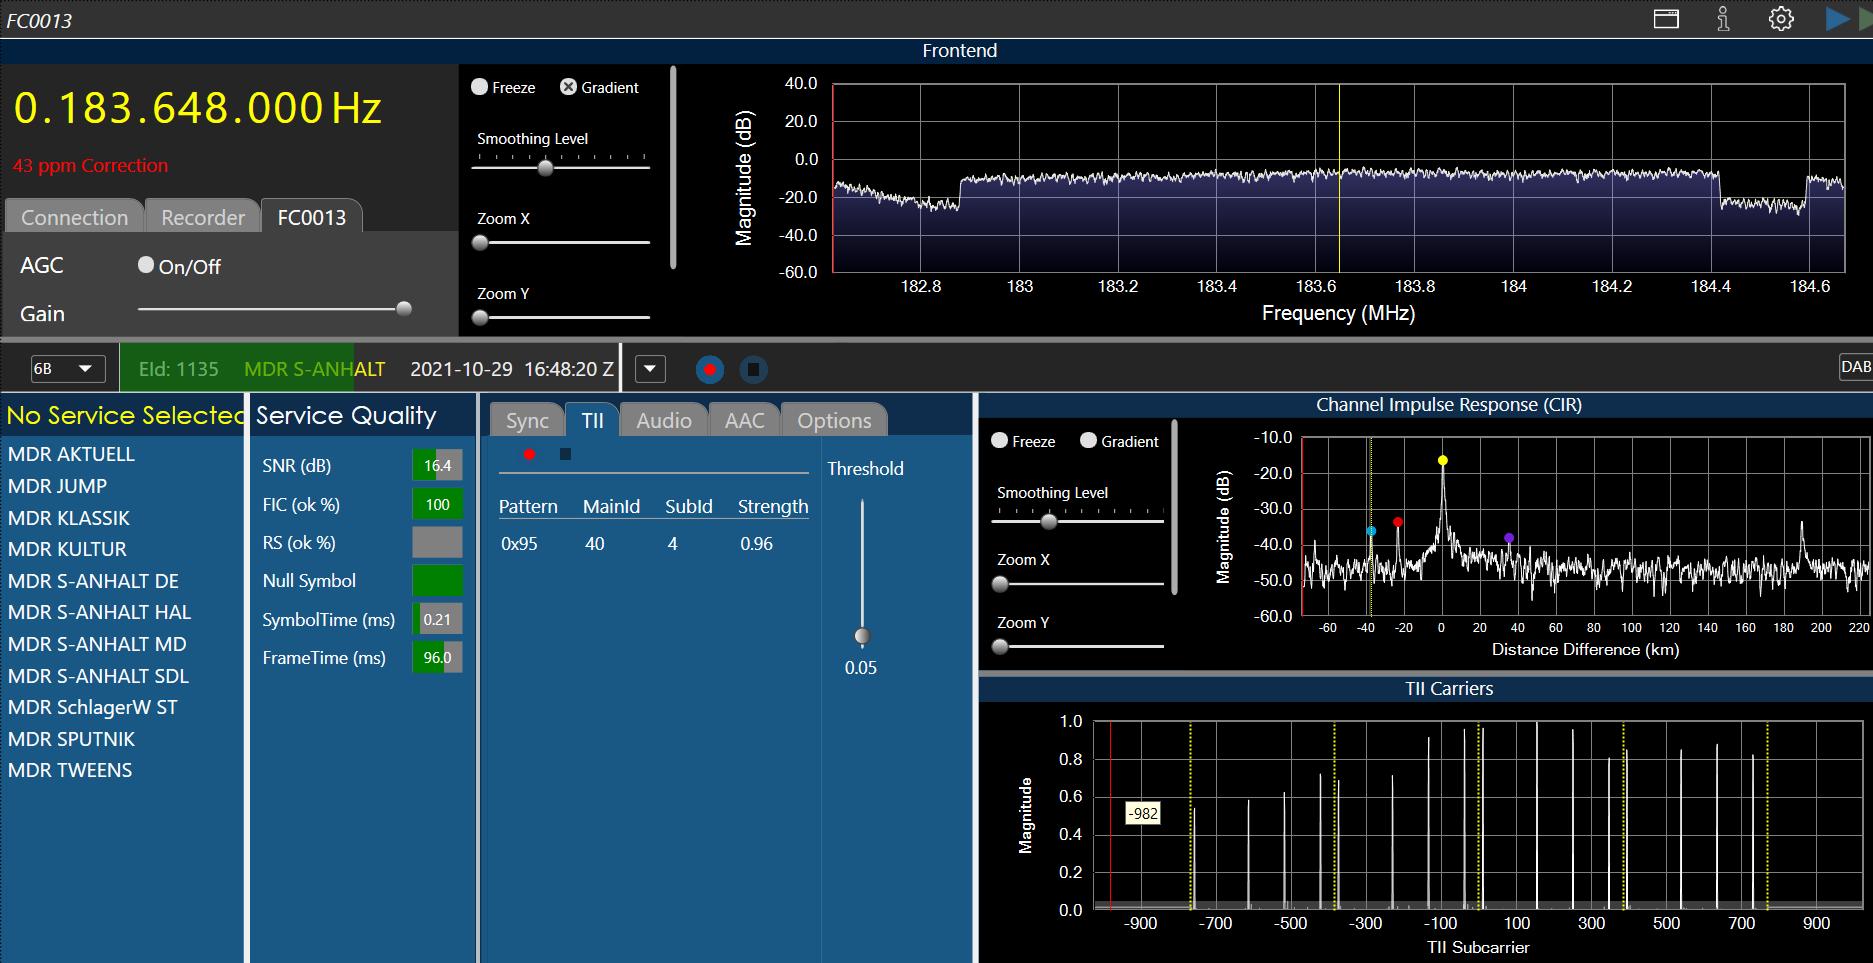Viewport: 1873px width, 963px height.
Task: Toggle the Frontend Gradient option
Action: [568, 87]
